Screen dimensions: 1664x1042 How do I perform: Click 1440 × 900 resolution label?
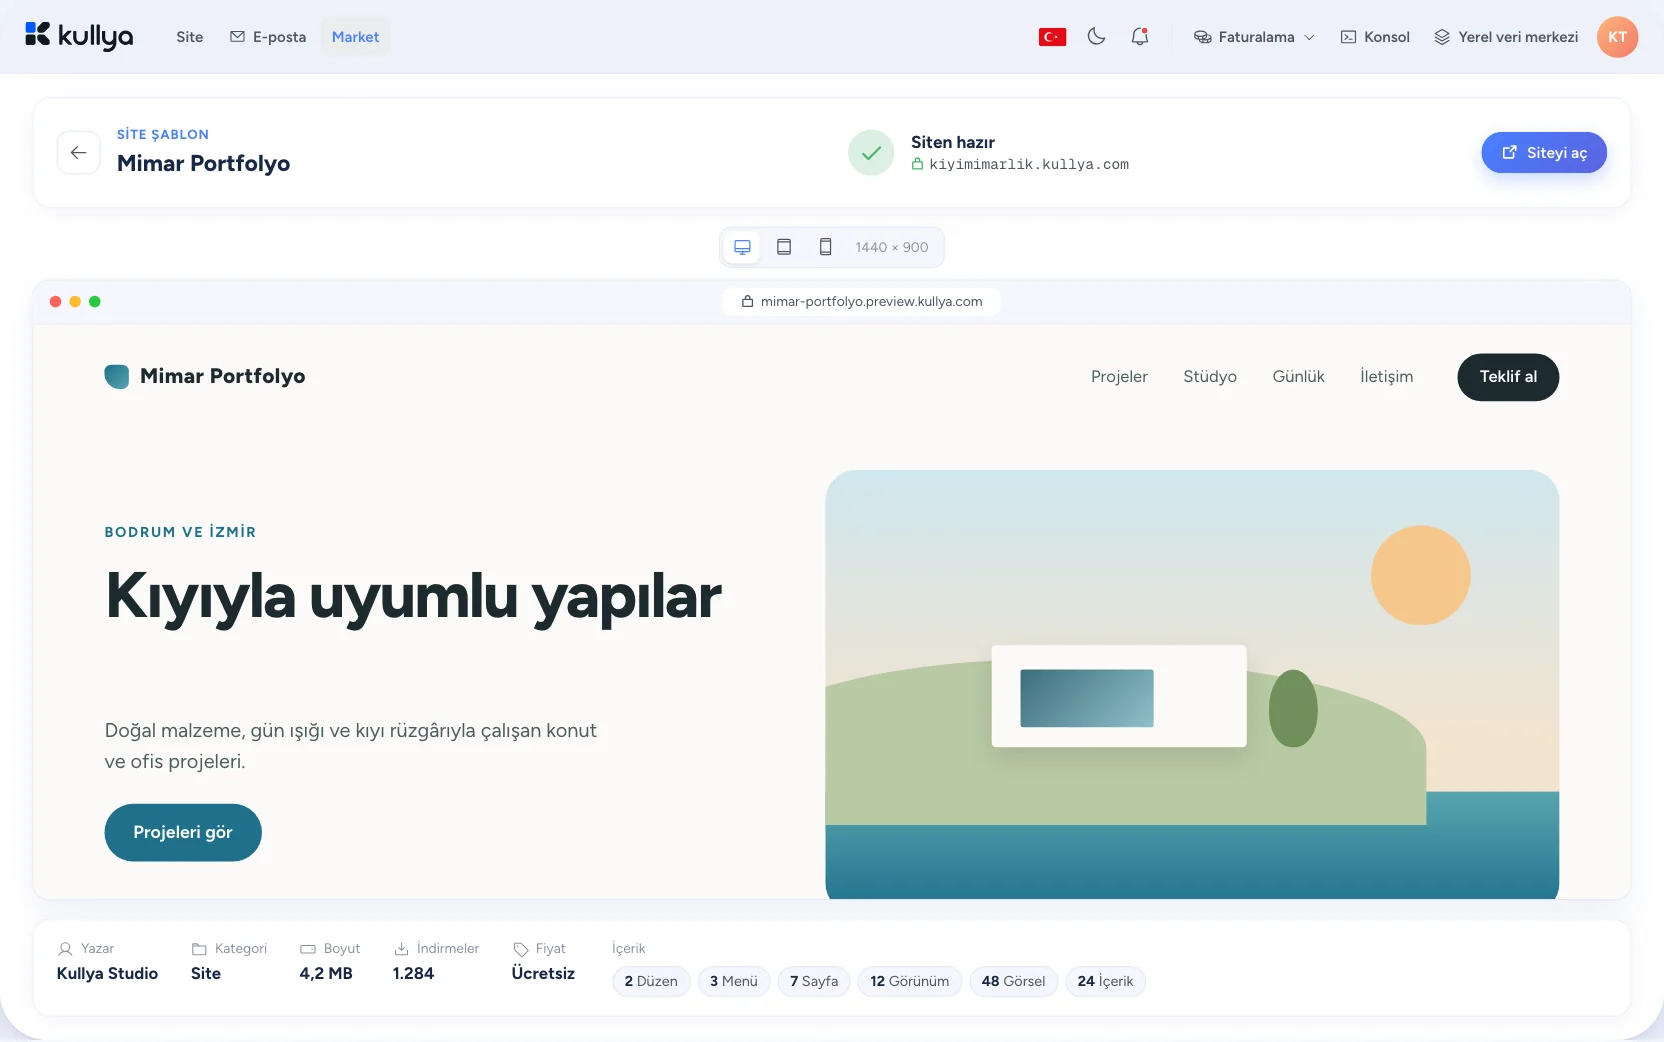pyautogui.click(x=892, y=247)
